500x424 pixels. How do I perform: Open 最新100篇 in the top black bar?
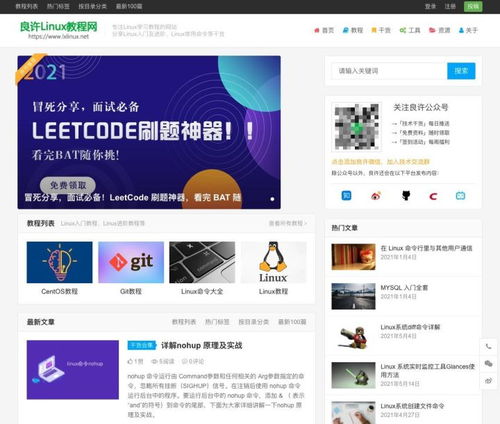pyautogui.click(x=129, y=6)
